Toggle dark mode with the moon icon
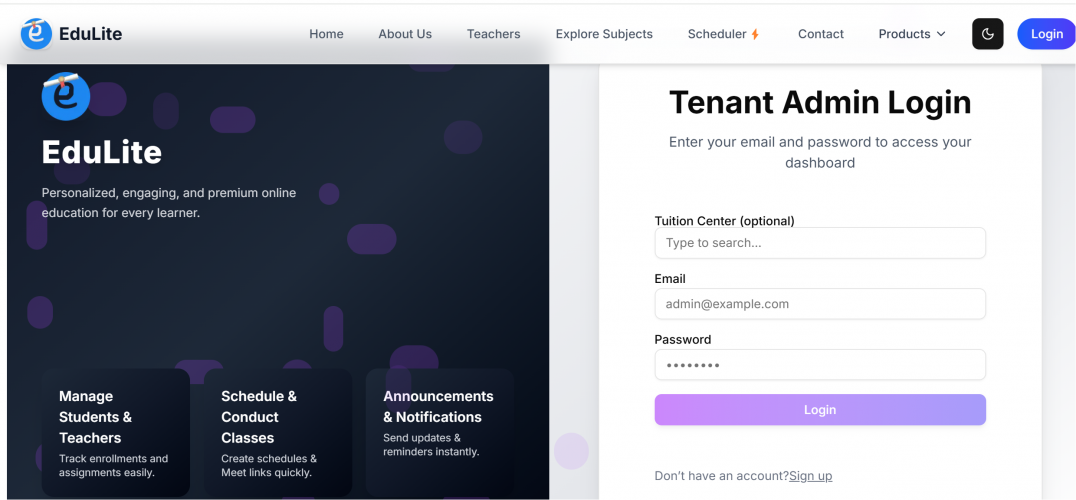1076x500 pixels. 987,34
